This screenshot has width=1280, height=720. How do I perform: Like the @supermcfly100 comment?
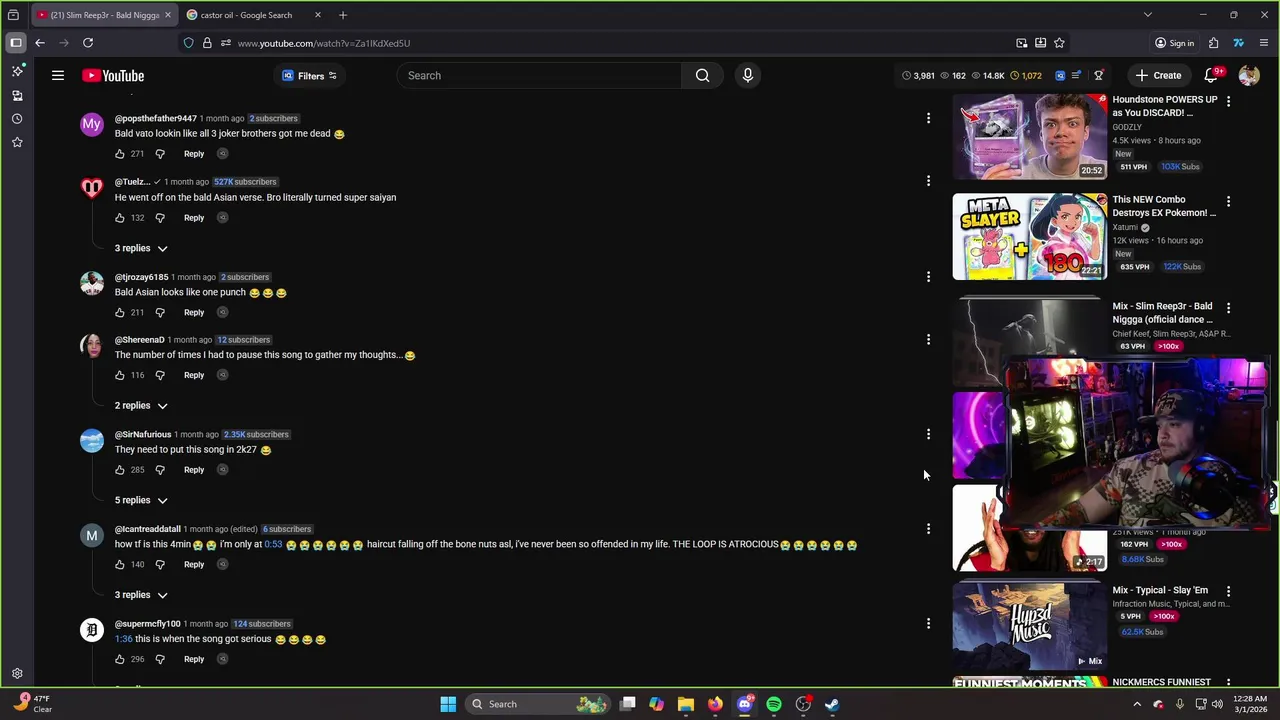coord(120,659)
